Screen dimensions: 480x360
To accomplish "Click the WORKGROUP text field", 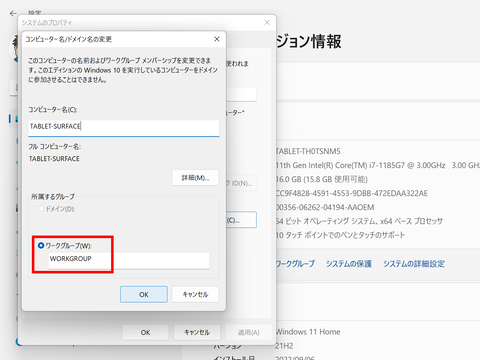I will [x=129, y=260].
